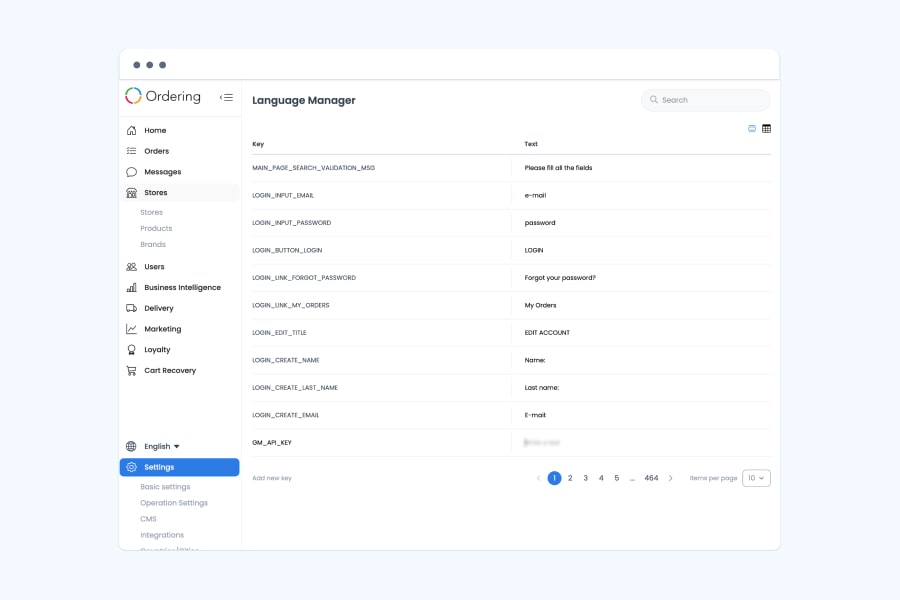Click the Home house icon
900x600 pixels.
[x=131, y=130]
